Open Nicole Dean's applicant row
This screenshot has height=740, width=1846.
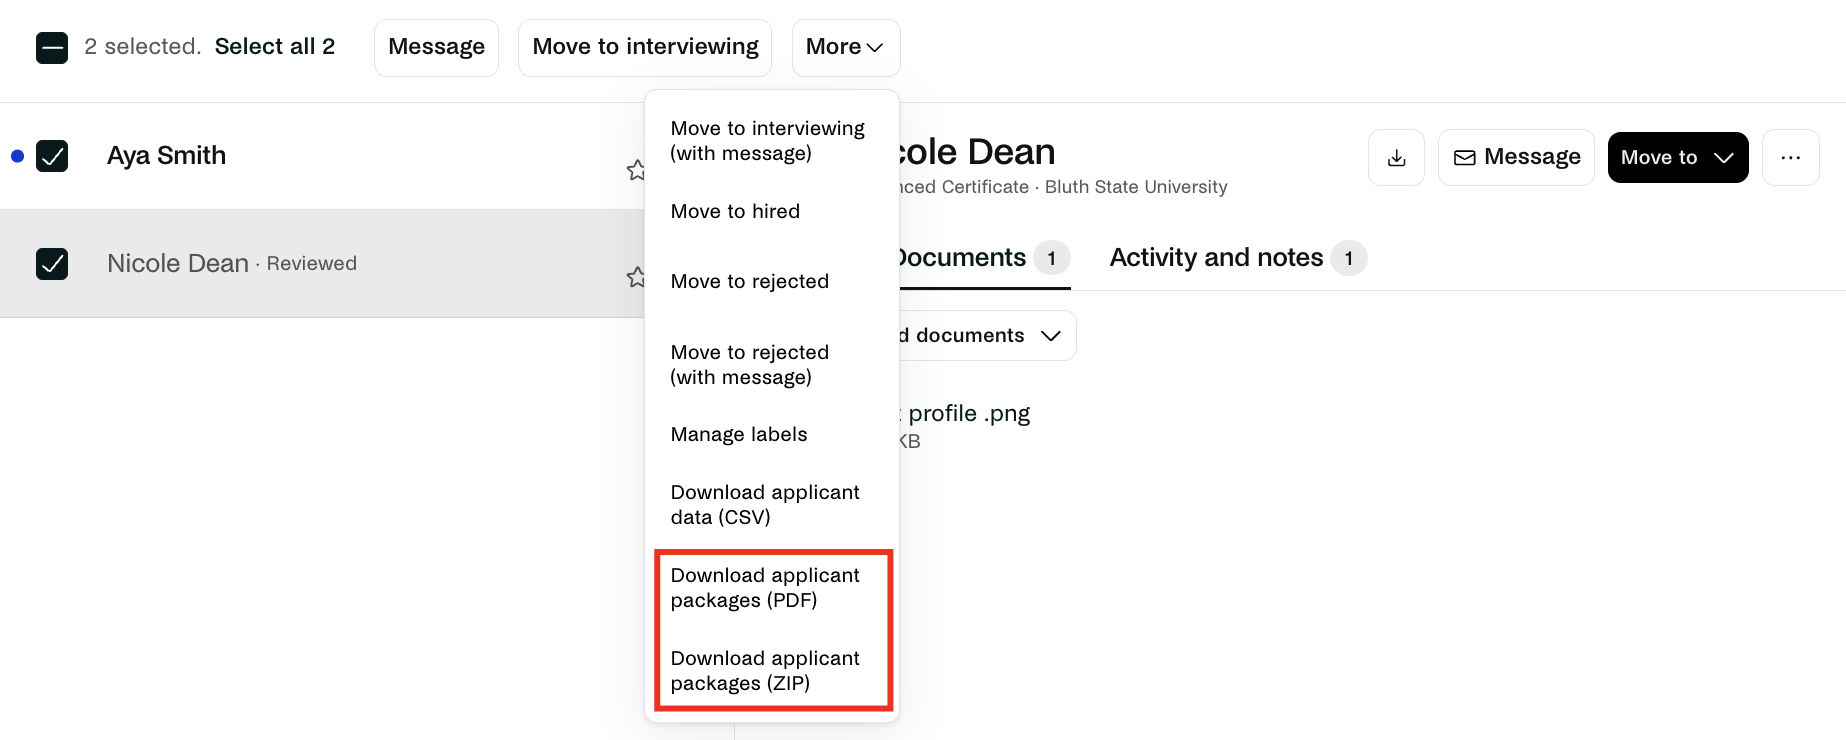322,264
